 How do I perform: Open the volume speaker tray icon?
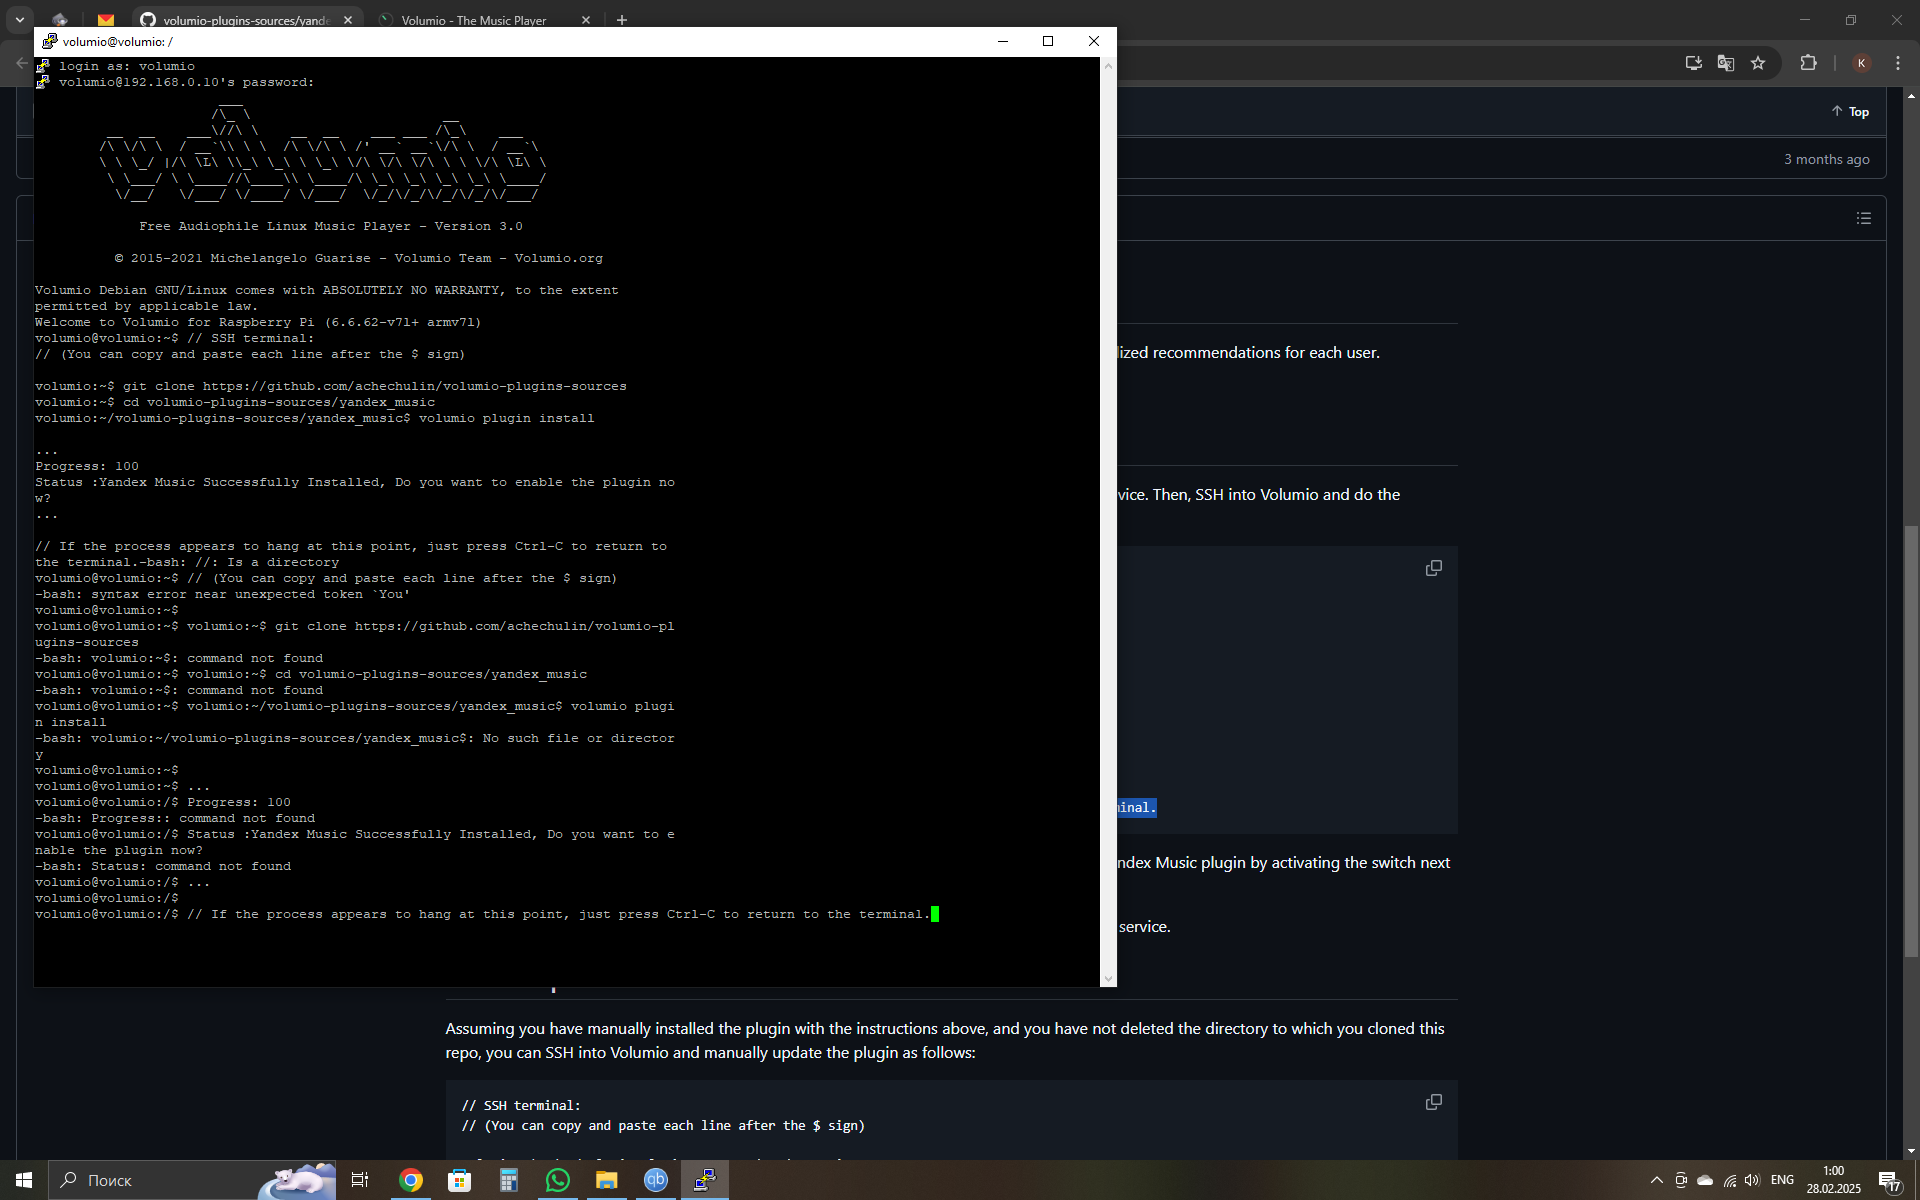click(x=1752, y=1180)
